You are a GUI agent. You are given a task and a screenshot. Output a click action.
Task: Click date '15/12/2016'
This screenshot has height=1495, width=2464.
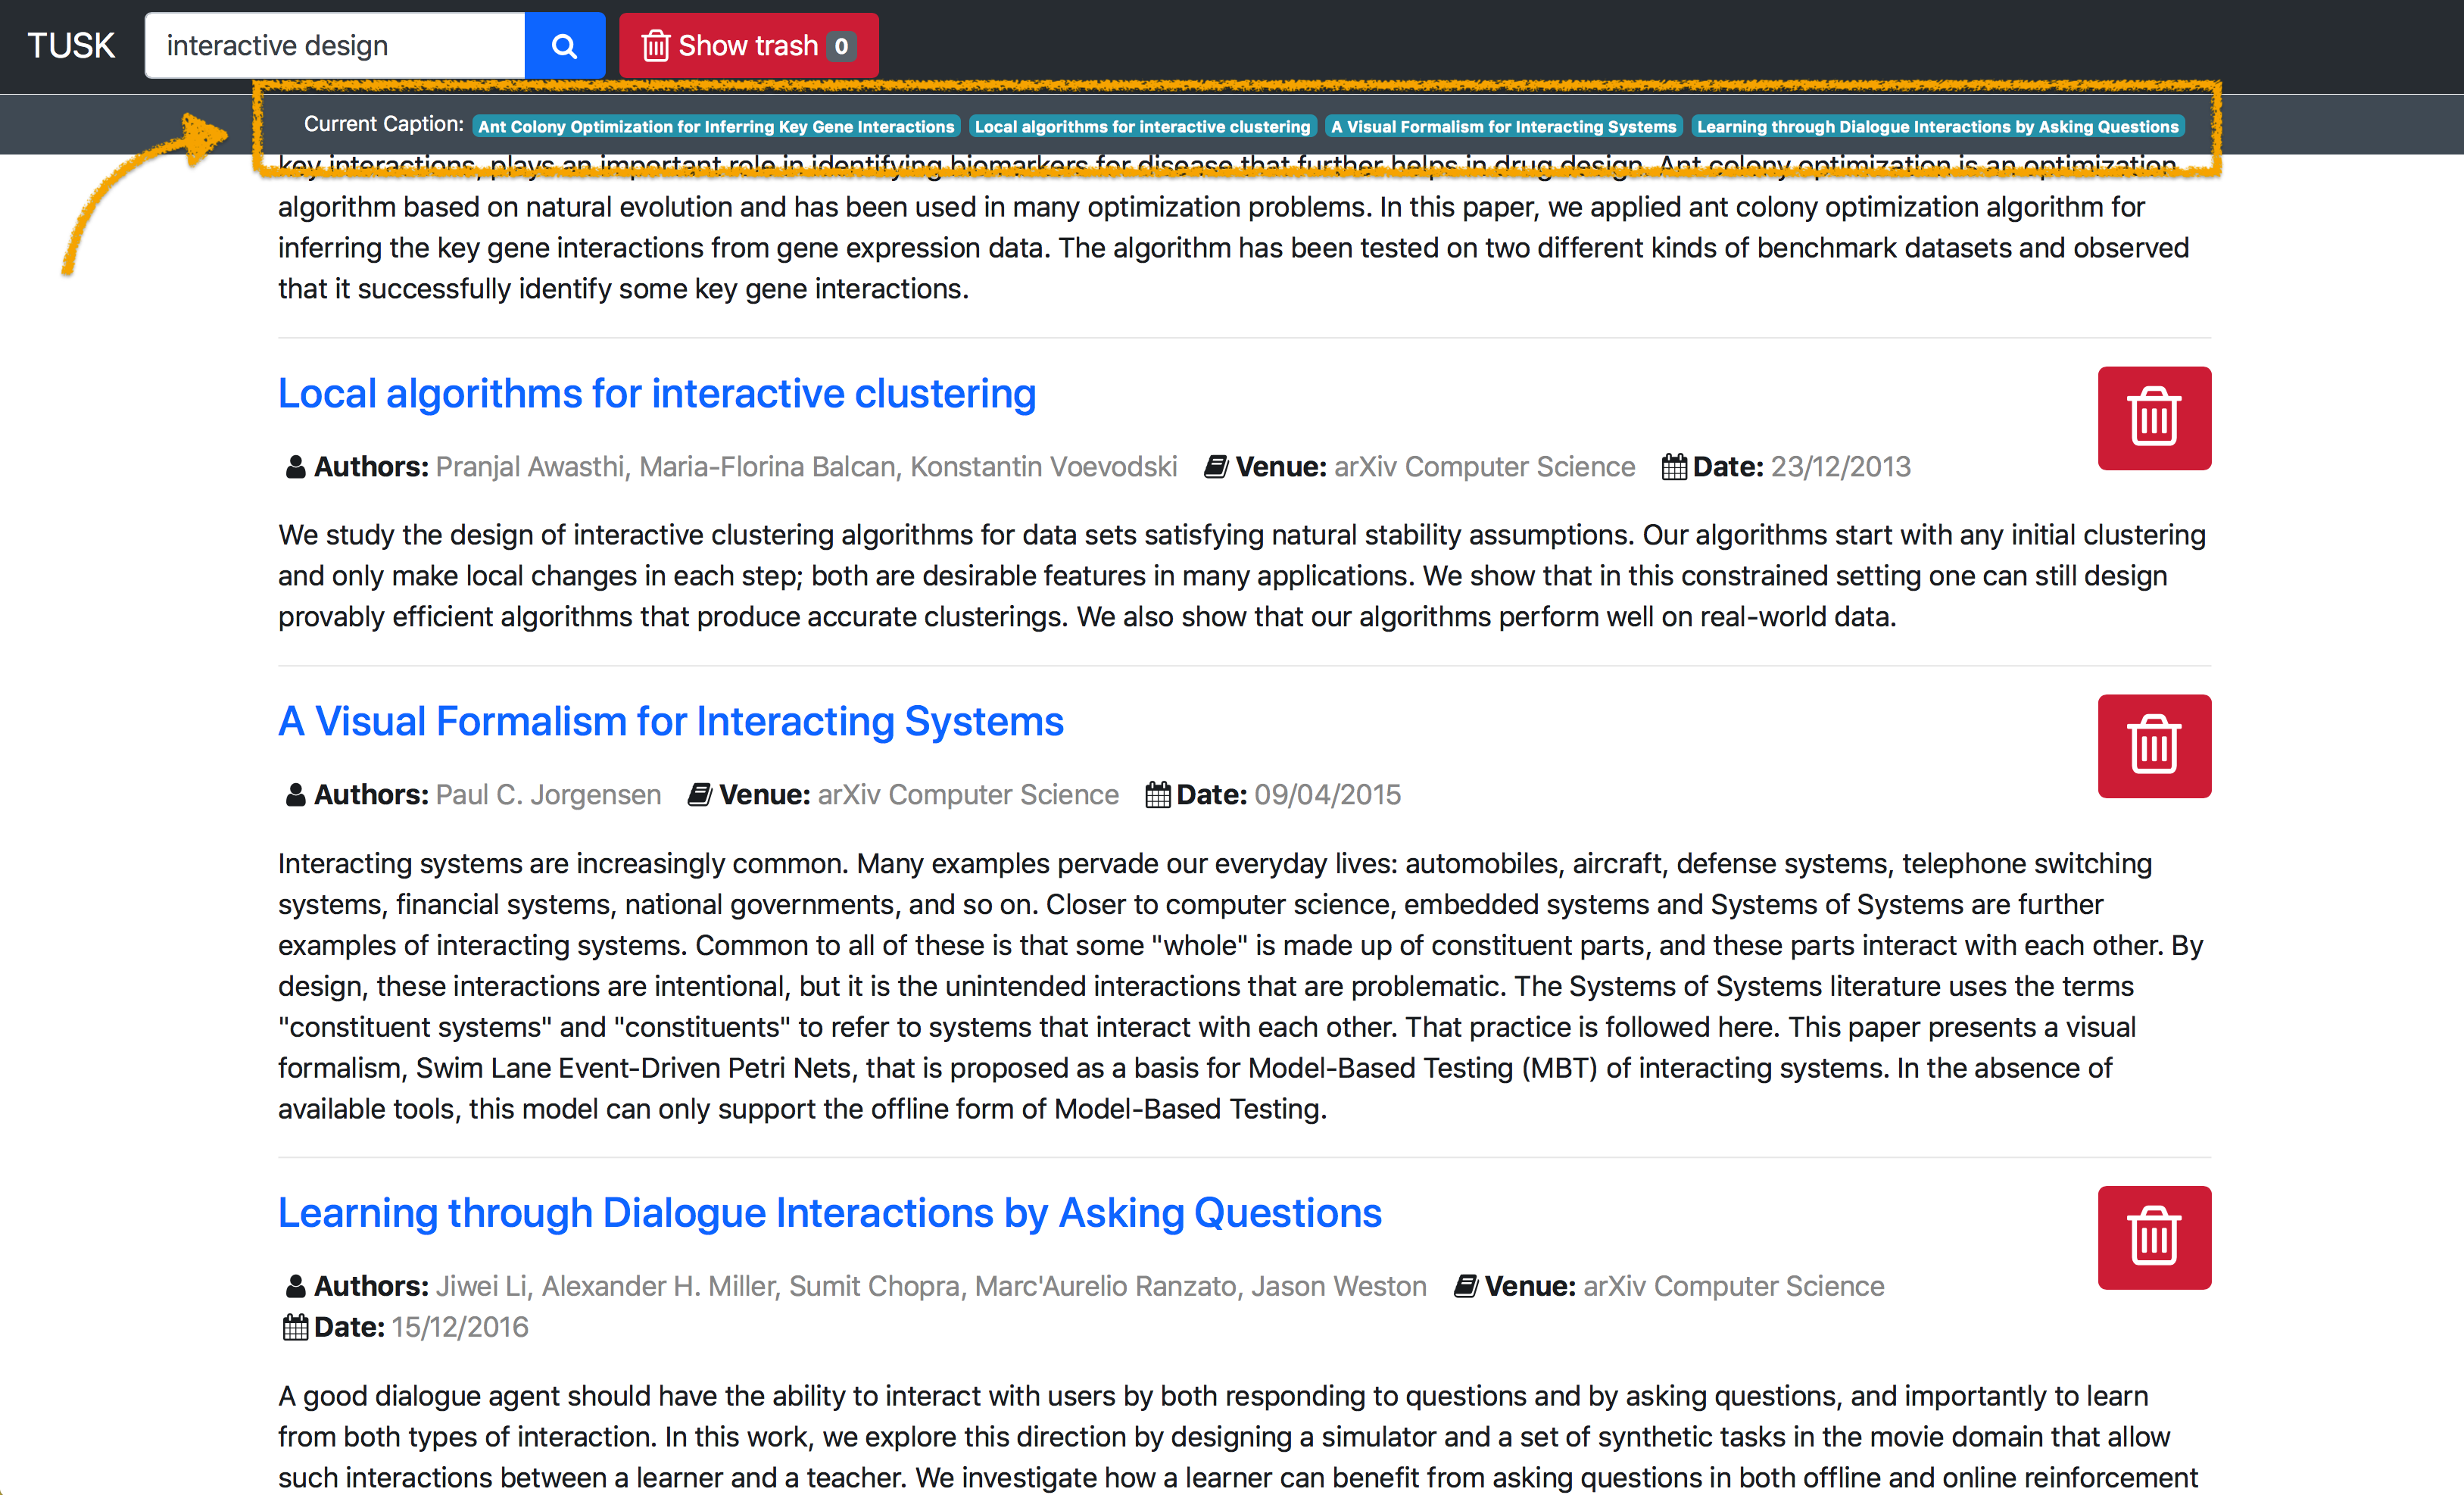point(460,1327)
